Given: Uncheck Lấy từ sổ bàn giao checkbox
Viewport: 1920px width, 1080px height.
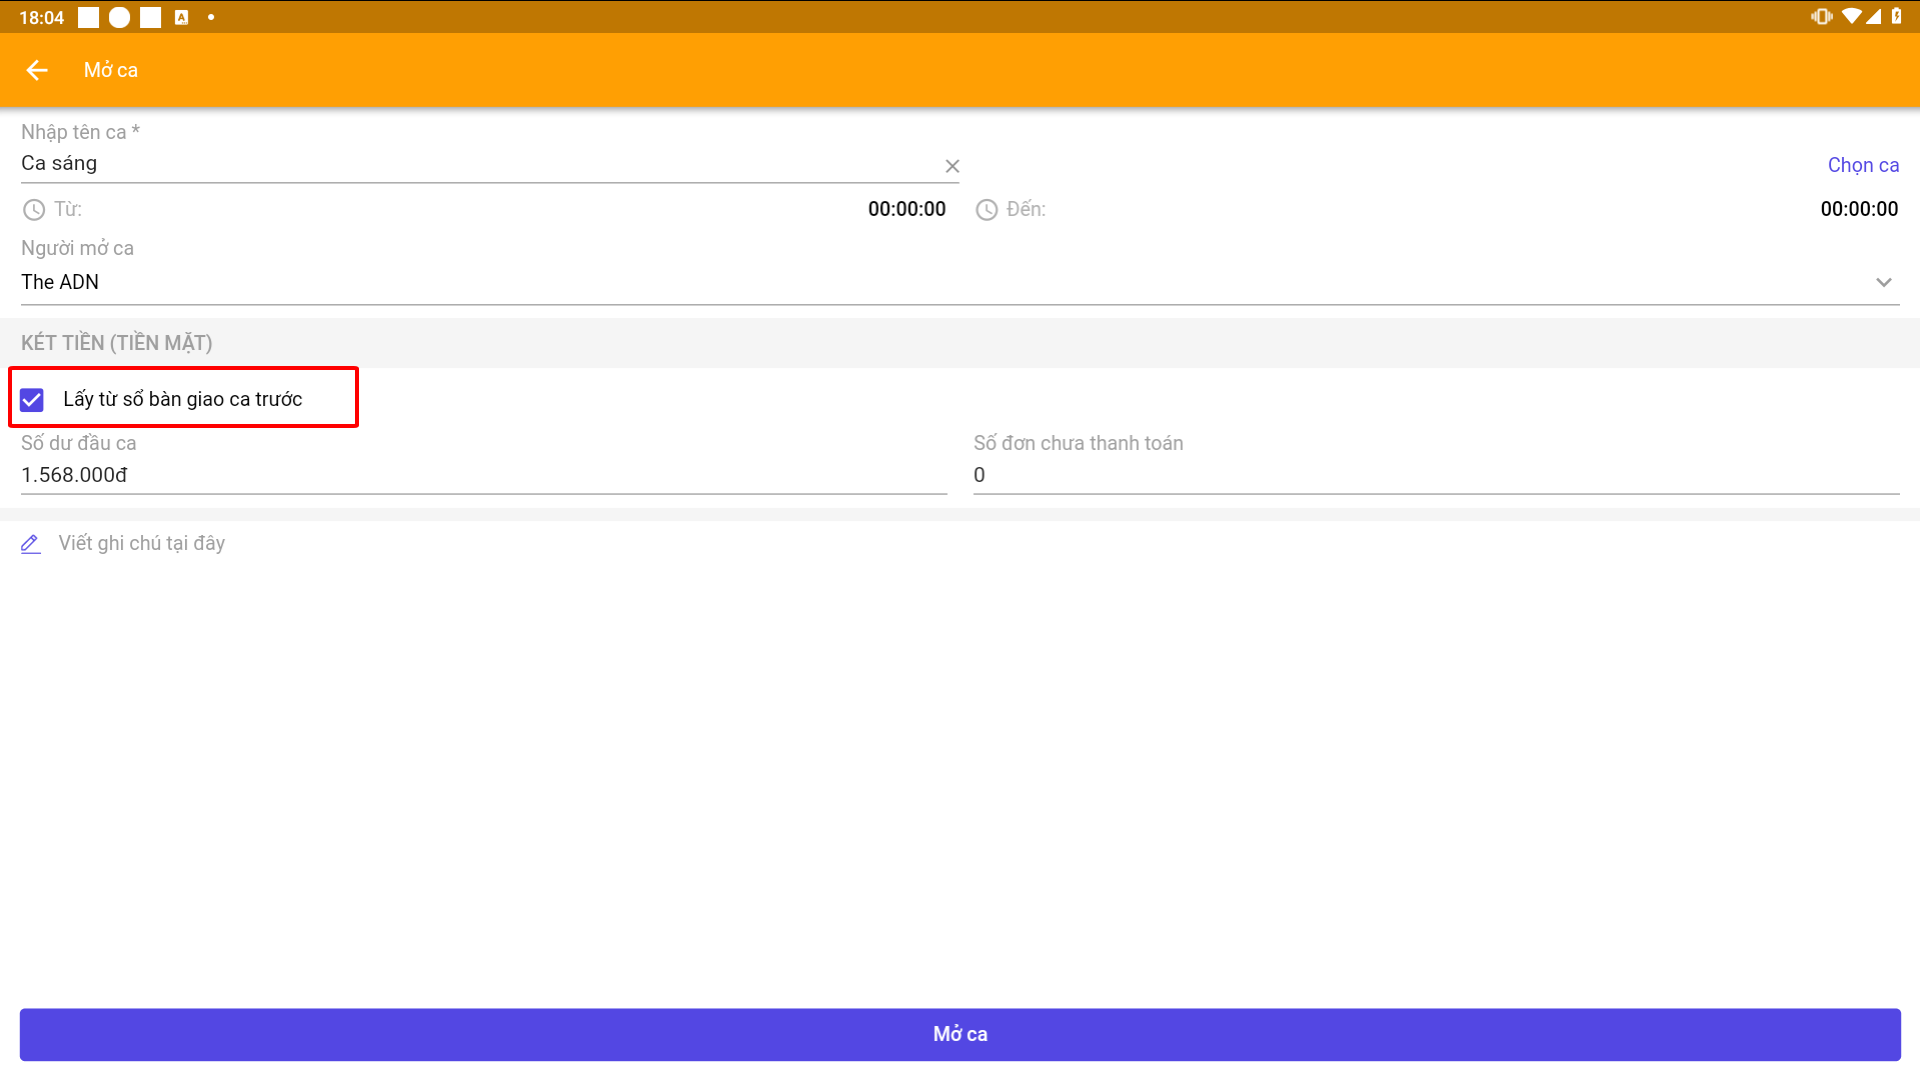Looking at the screenshot, I should (32, 400).
